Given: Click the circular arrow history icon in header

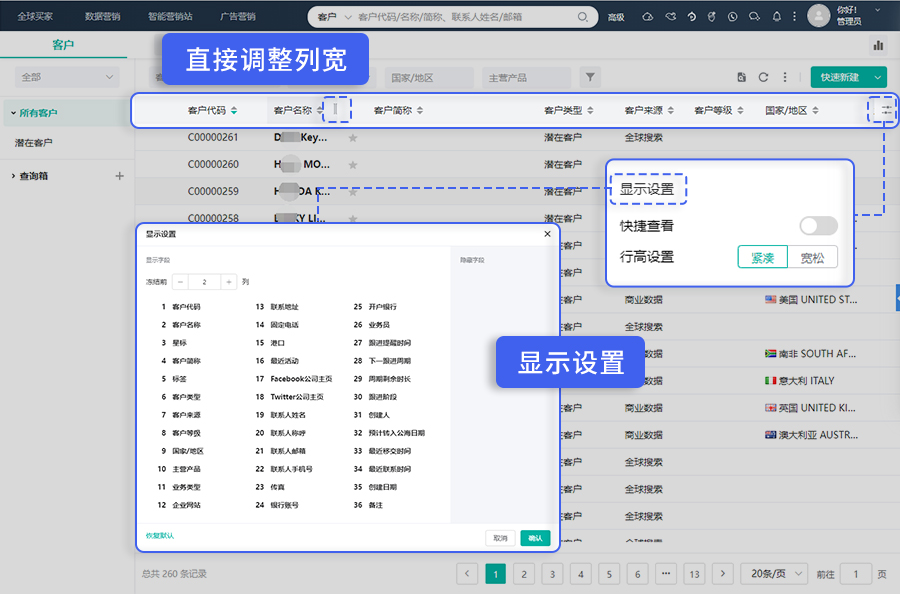Looking at the screenshot, I should point(692,17).
